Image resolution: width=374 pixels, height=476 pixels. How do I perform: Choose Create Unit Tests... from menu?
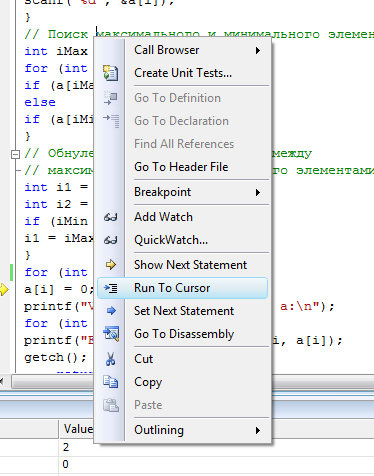point(183,73)
